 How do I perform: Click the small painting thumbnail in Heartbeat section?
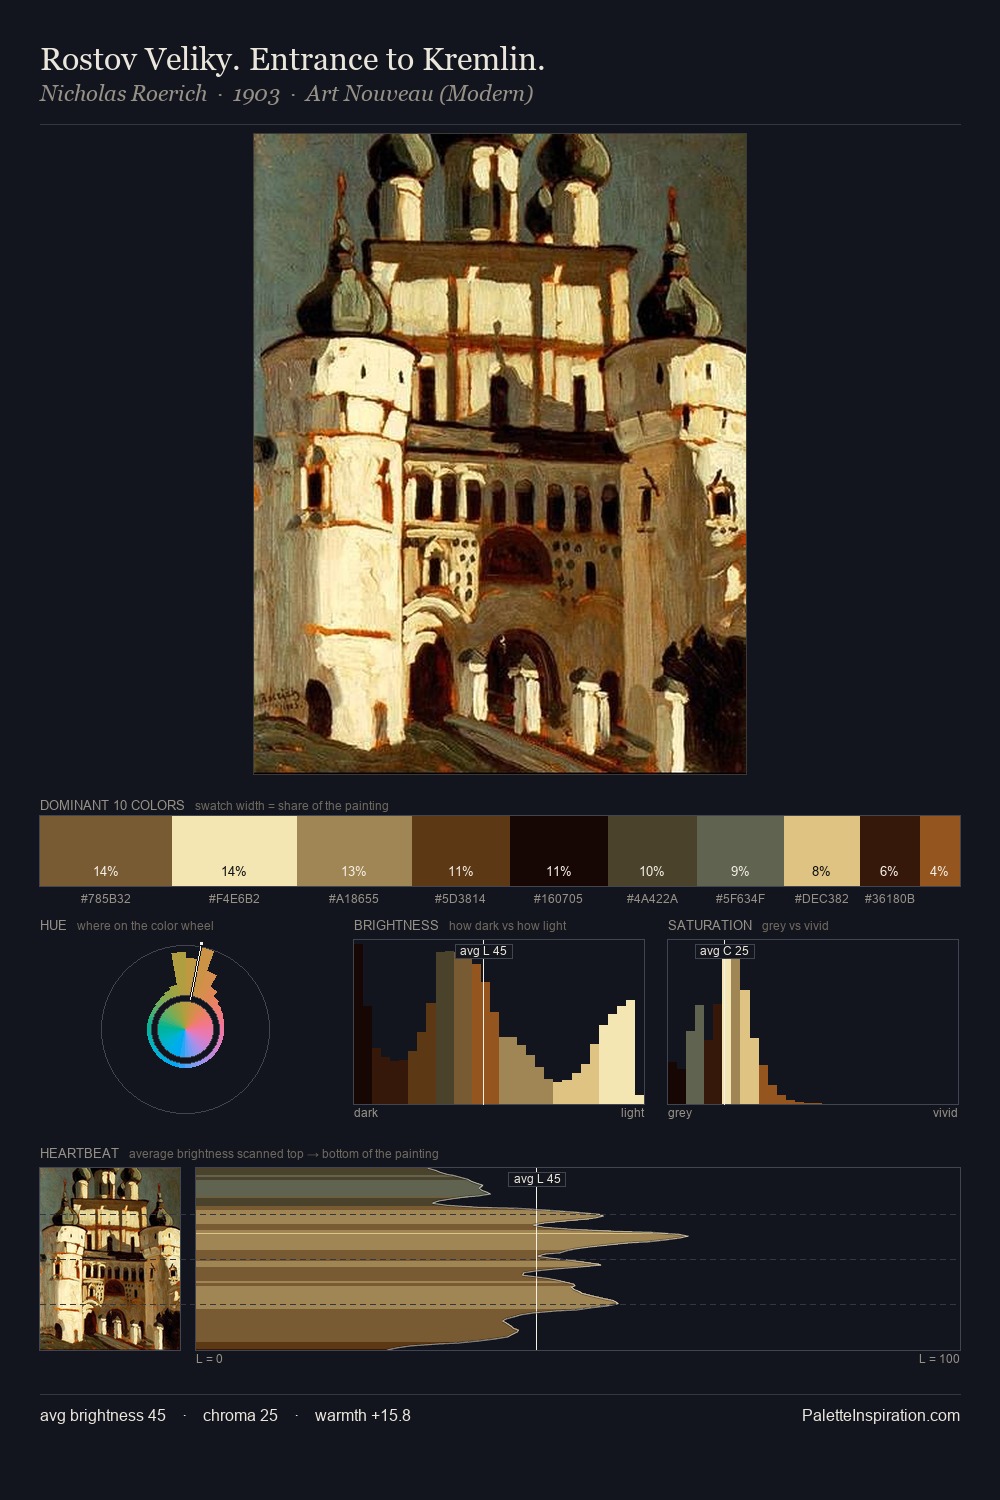pos(110,1258)
